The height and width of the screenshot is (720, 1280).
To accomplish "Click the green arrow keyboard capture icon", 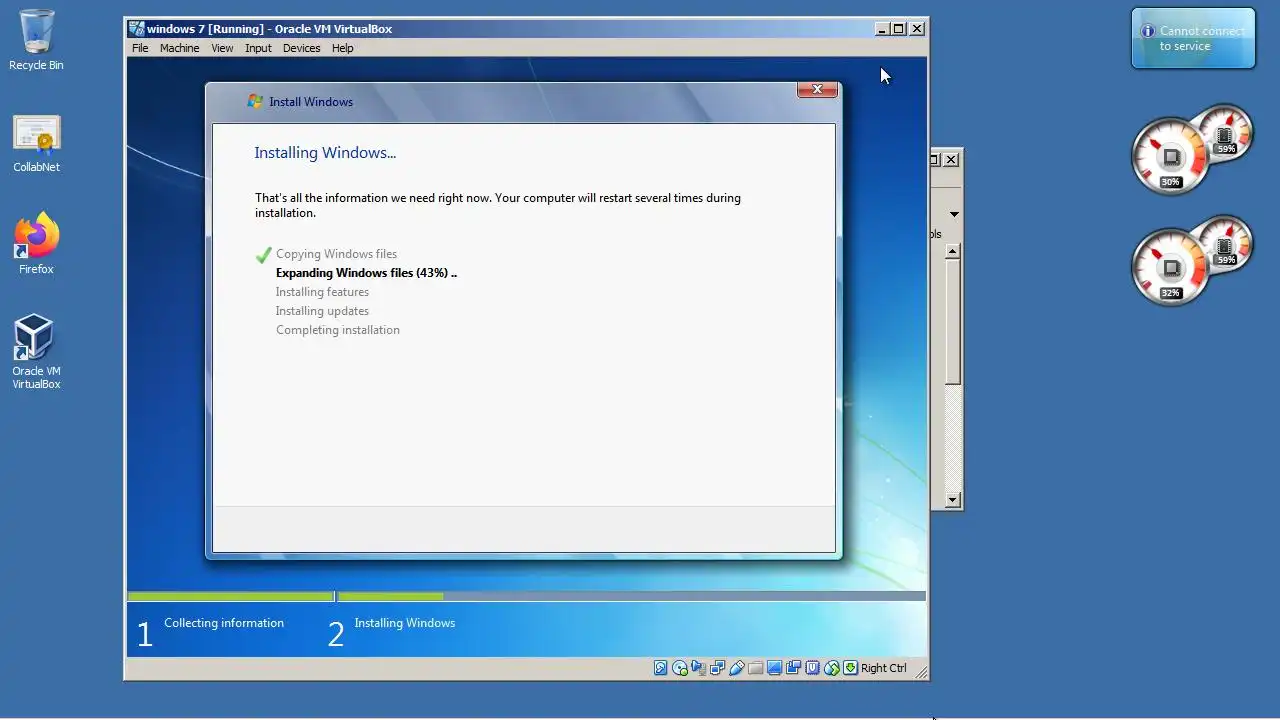I will point(851,668).
